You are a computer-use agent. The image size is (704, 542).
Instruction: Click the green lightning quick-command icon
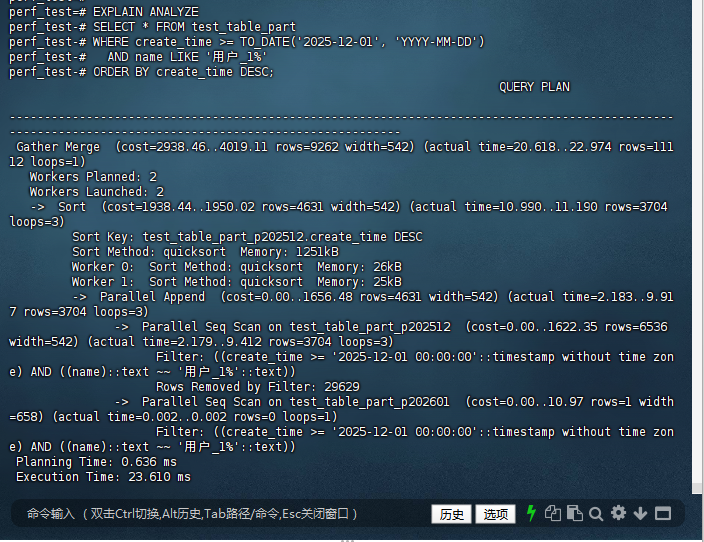[x=531, y=513]
